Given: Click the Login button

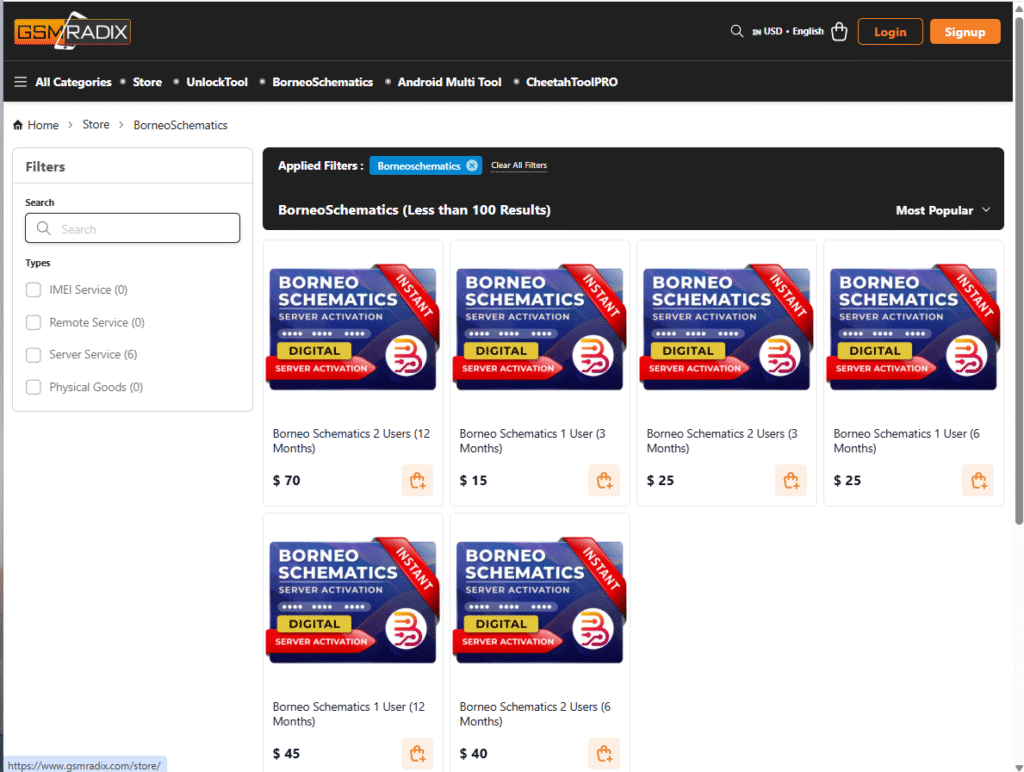Looking at the screenshot, I should pyautogui.click(x=889, y=31).
